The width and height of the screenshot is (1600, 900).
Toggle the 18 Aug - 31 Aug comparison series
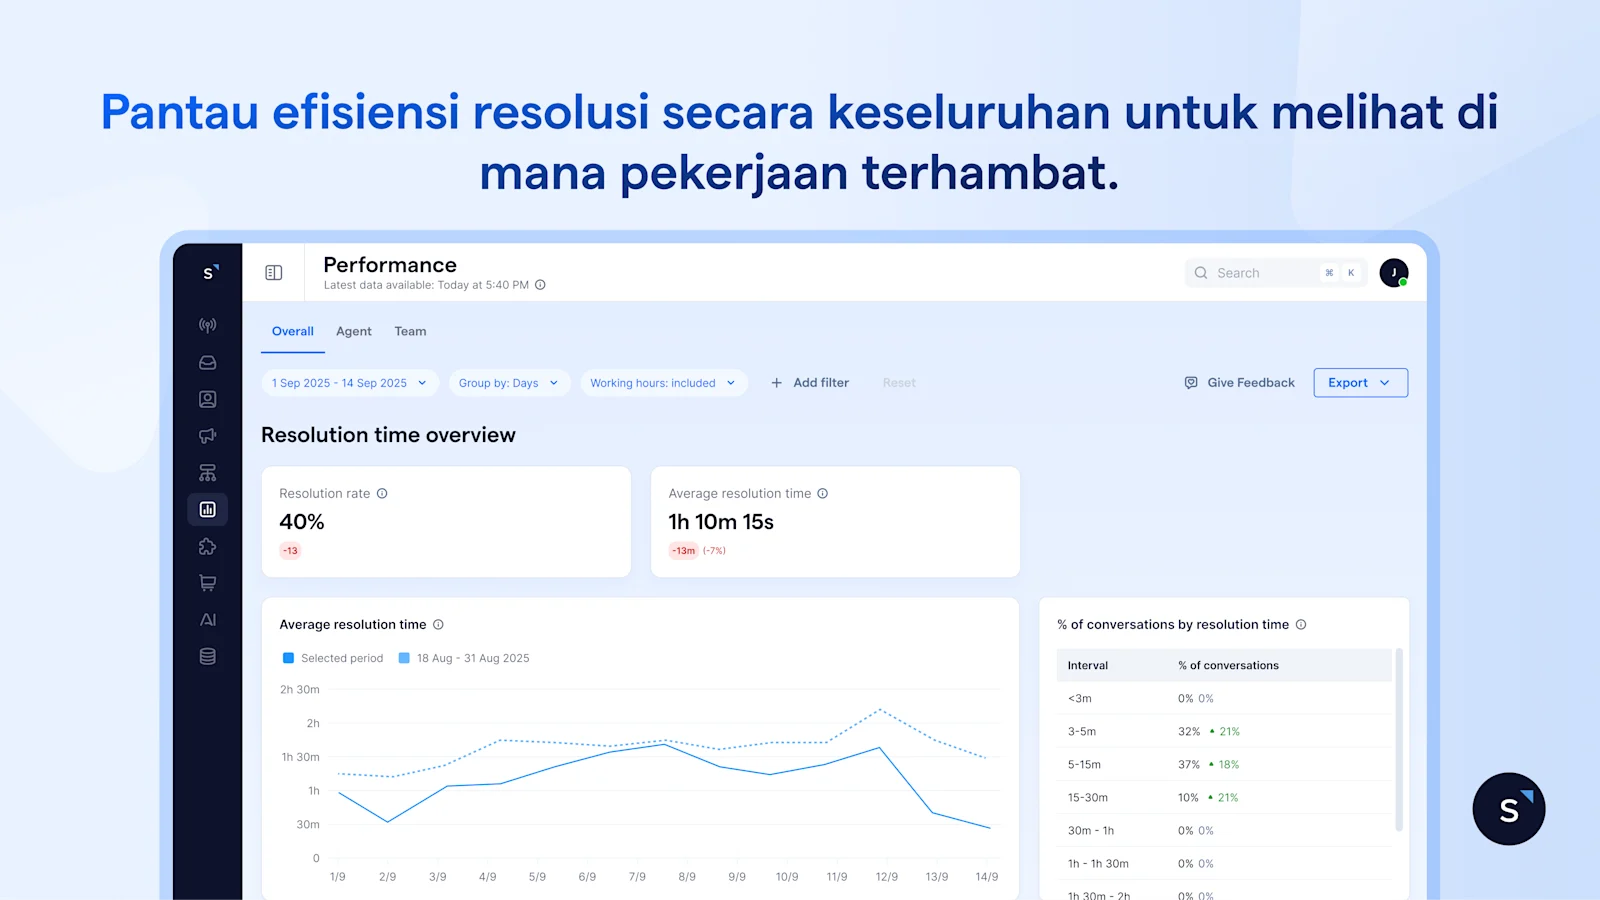coord(463,658)
